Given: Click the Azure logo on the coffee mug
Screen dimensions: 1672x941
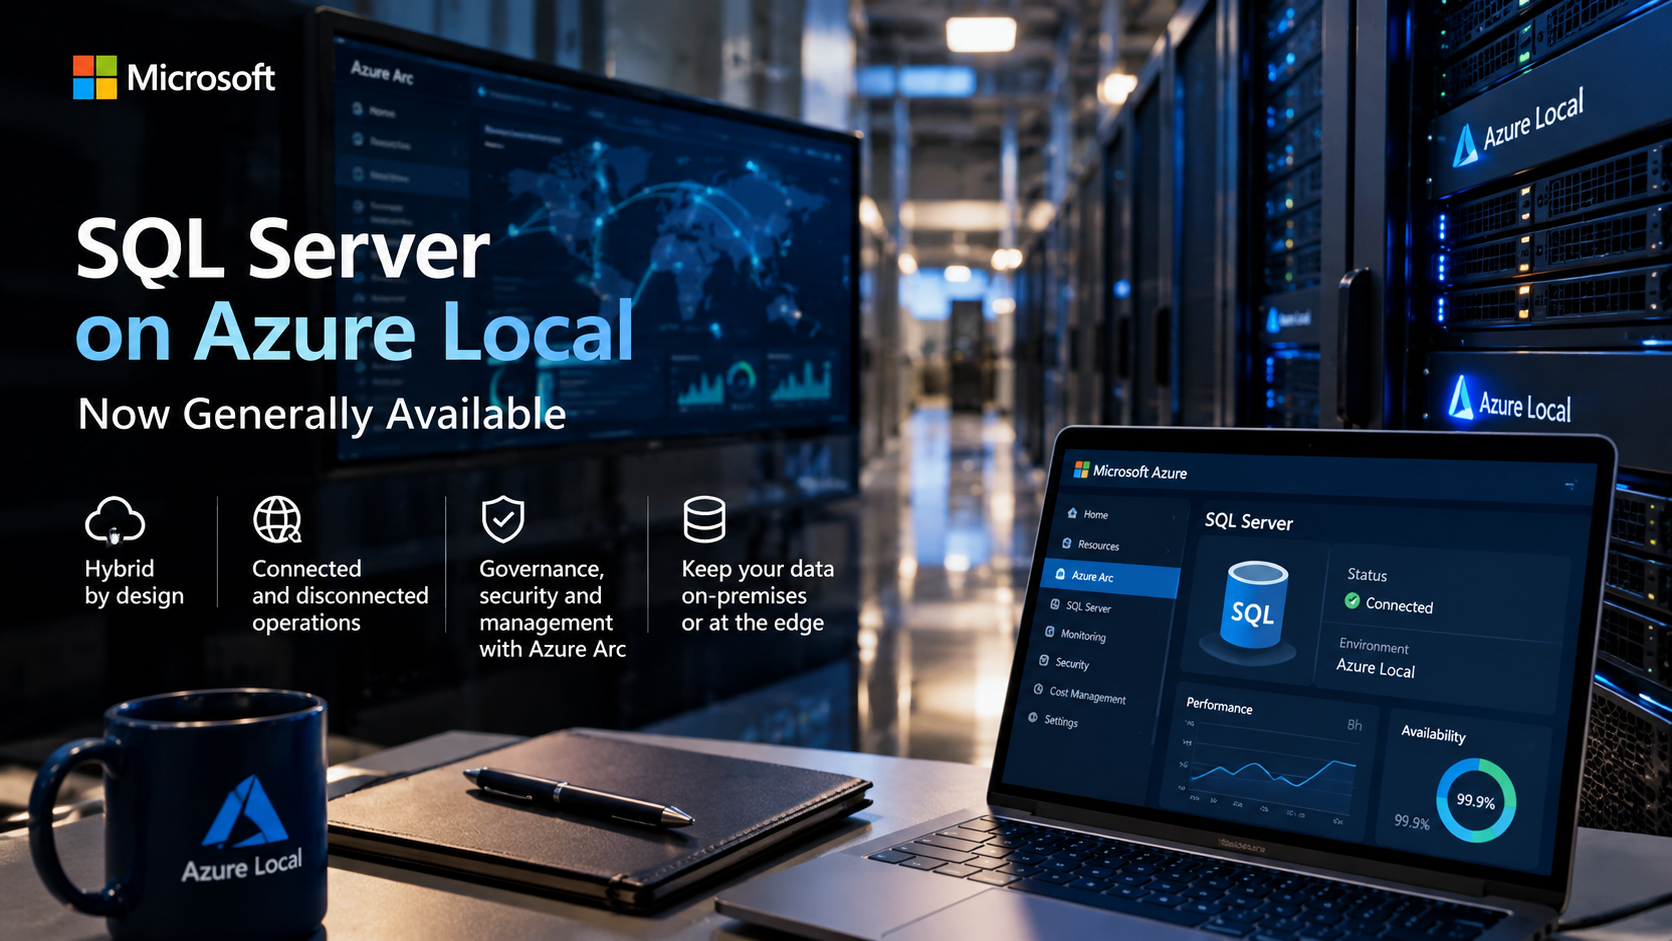Looking at the screenshot, I should pos(245,812).
